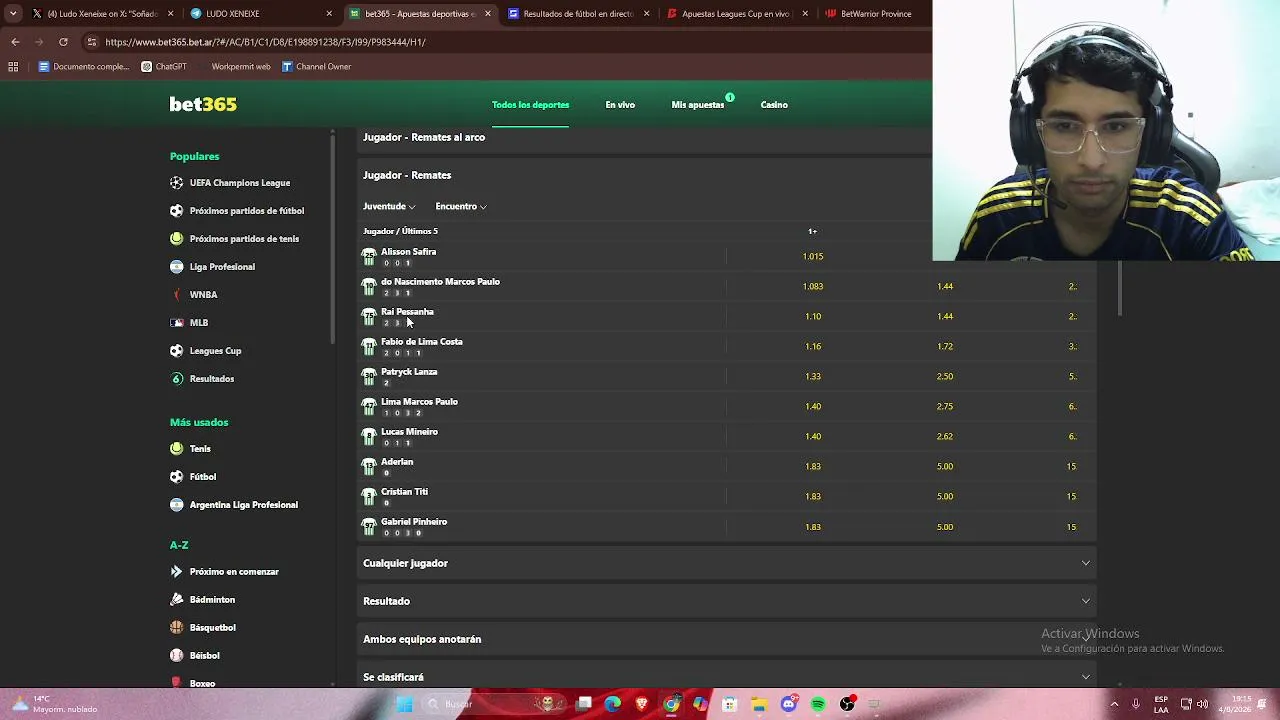
Task: Open the ChatGPT bookmark
Action: pyautogui.click(x=164, y=67)
